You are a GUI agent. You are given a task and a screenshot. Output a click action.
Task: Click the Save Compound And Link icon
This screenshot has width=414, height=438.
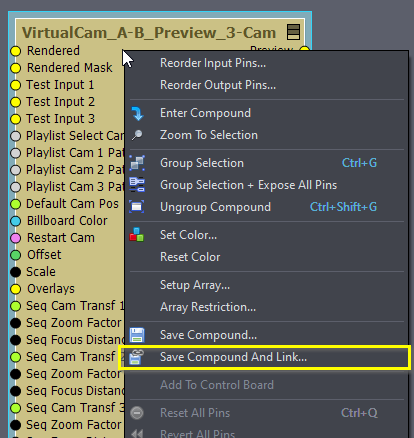pos(136,357)
